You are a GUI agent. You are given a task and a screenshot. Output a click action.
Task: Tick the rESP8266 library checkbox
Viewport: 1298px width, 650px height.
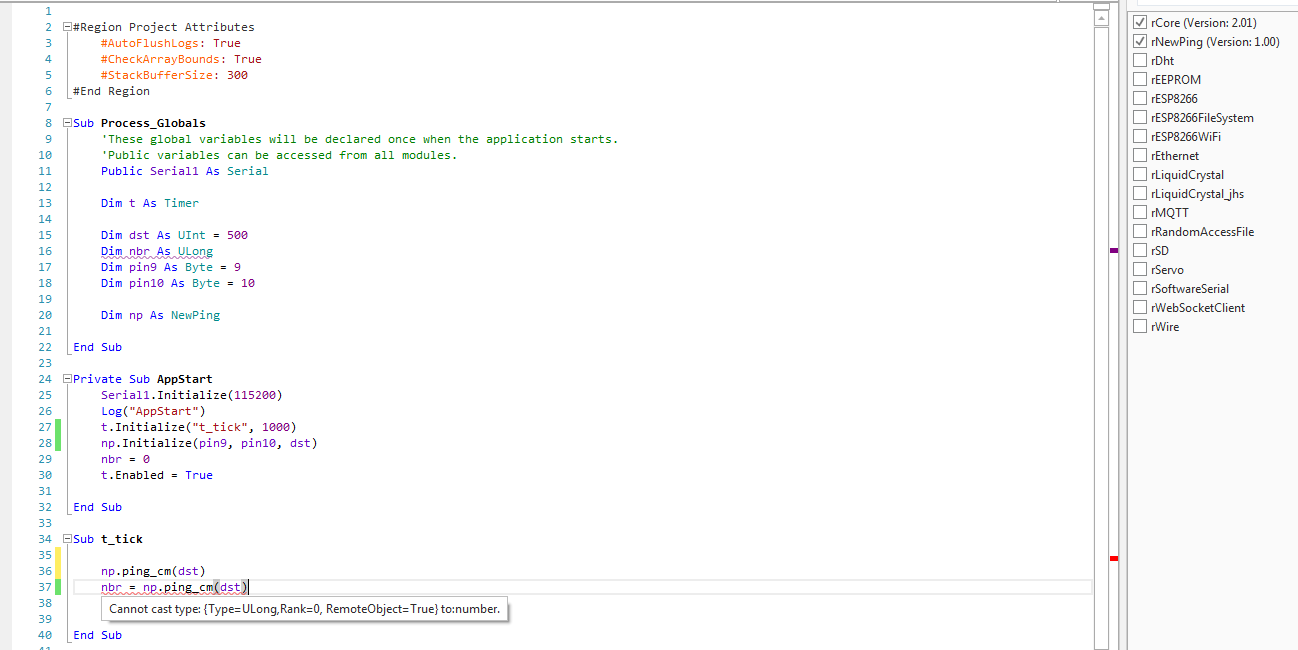tap(1140, 98)
